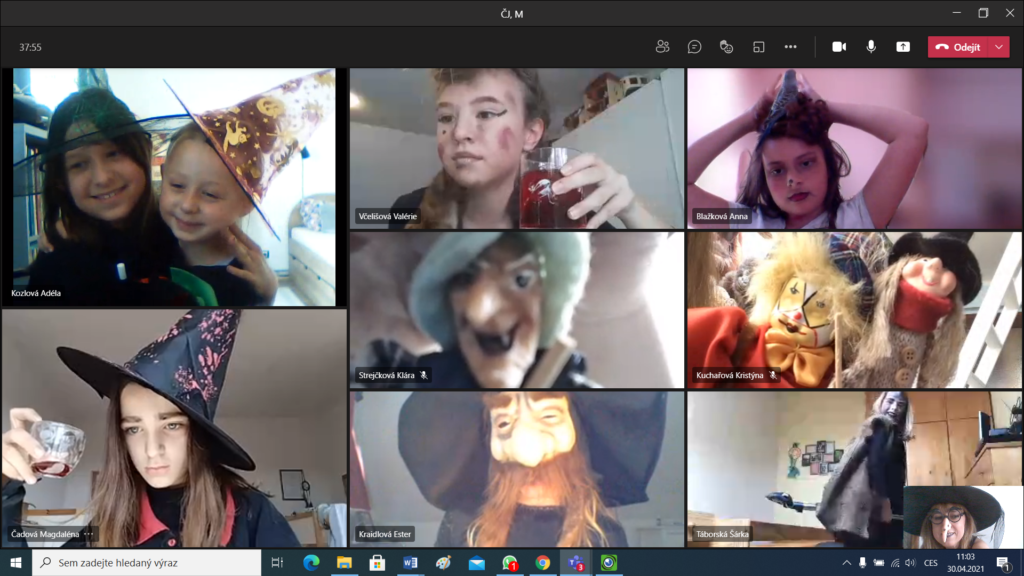Click the self-view video preview
Screen dimensions: 1024x576
[x=963, y=517]
